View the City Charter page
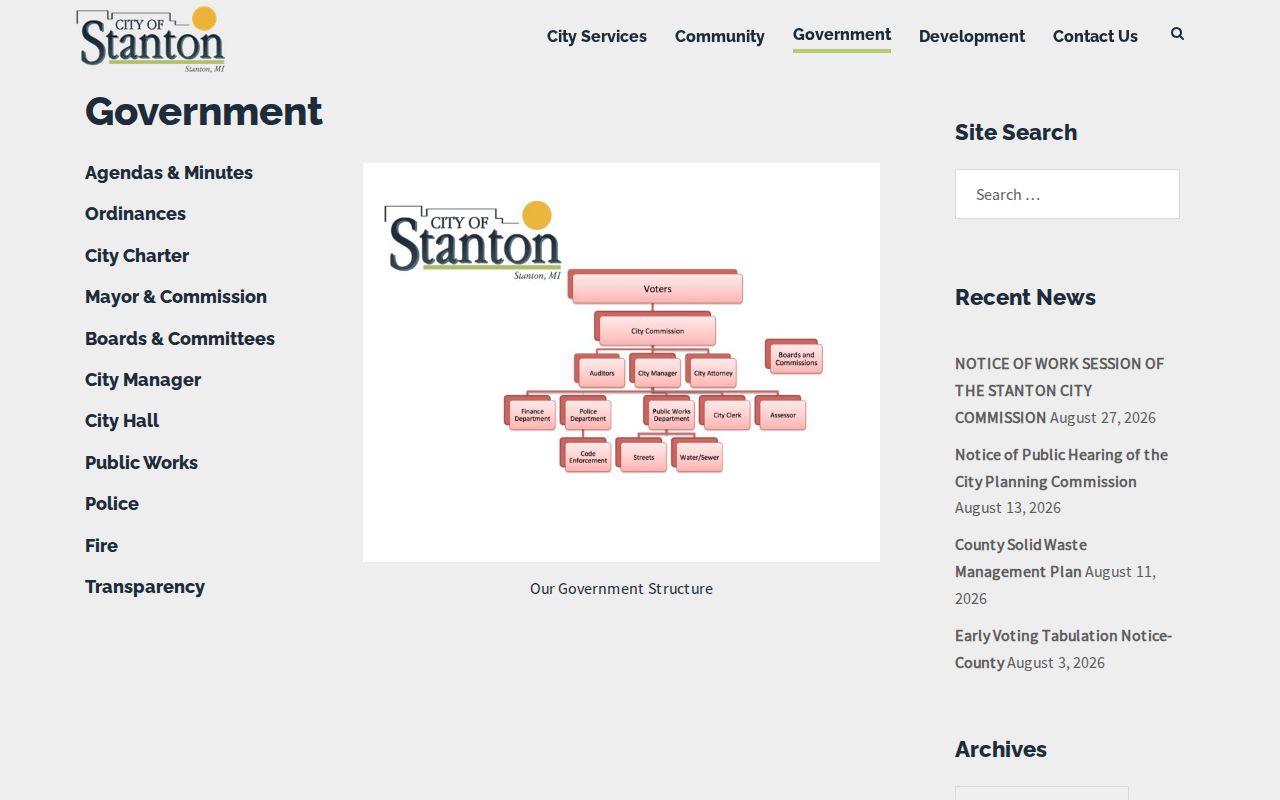This screenshot has width=1280, height=800. (x=137, y=255)
